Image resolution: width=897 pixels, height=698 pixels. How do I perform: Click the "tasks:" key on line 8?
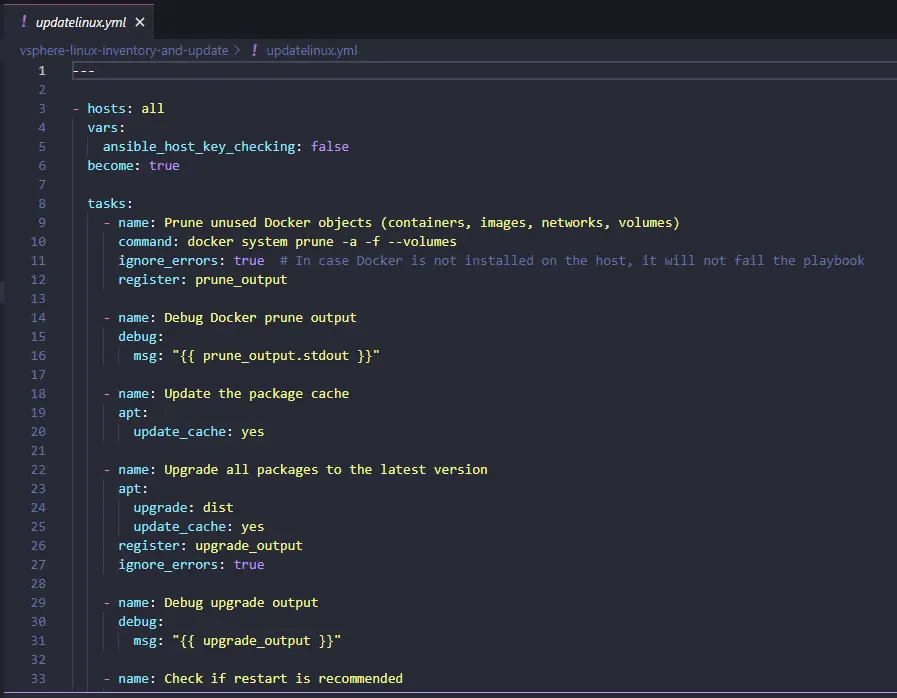109,204
